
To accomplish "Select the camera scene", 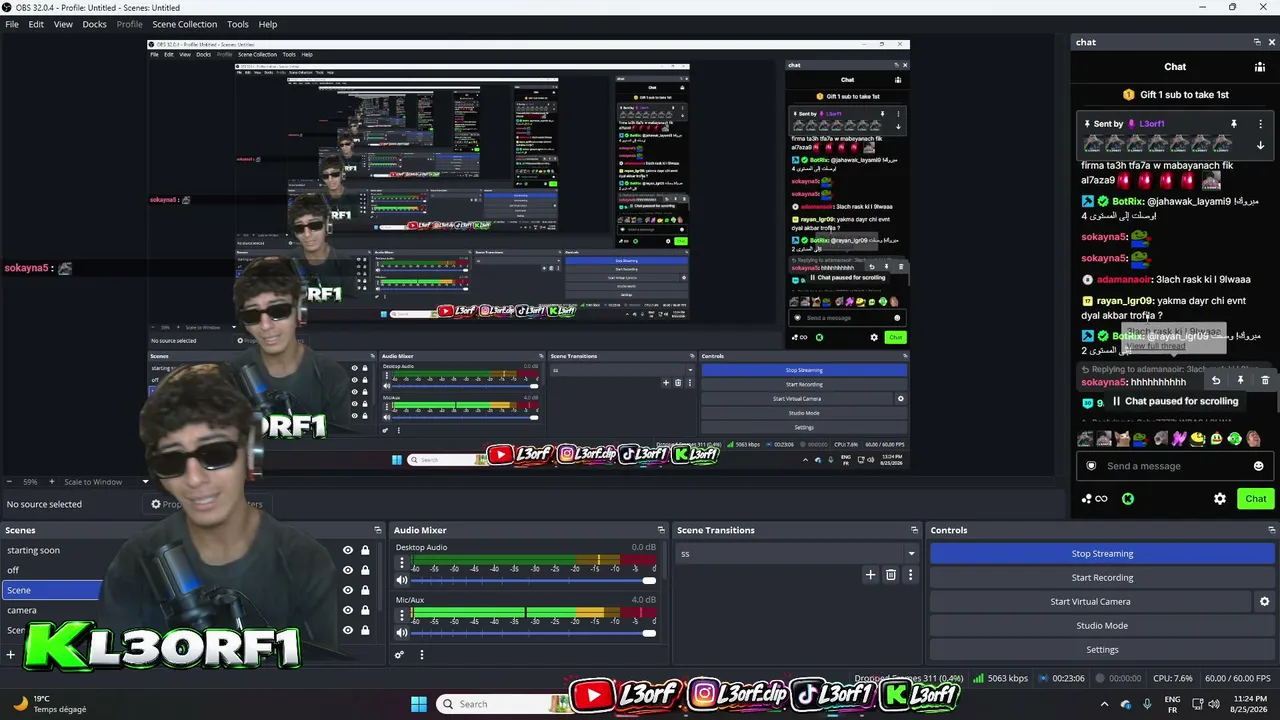I will pyautogui.click(x=22, y=610).
